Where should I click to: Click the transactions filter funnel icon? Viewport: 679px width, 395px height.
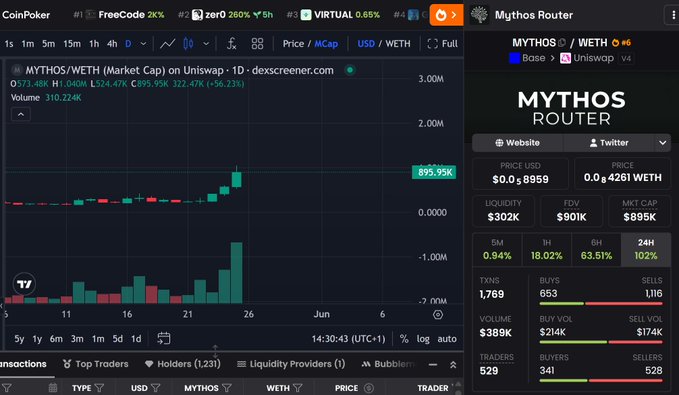coord(7,388)
